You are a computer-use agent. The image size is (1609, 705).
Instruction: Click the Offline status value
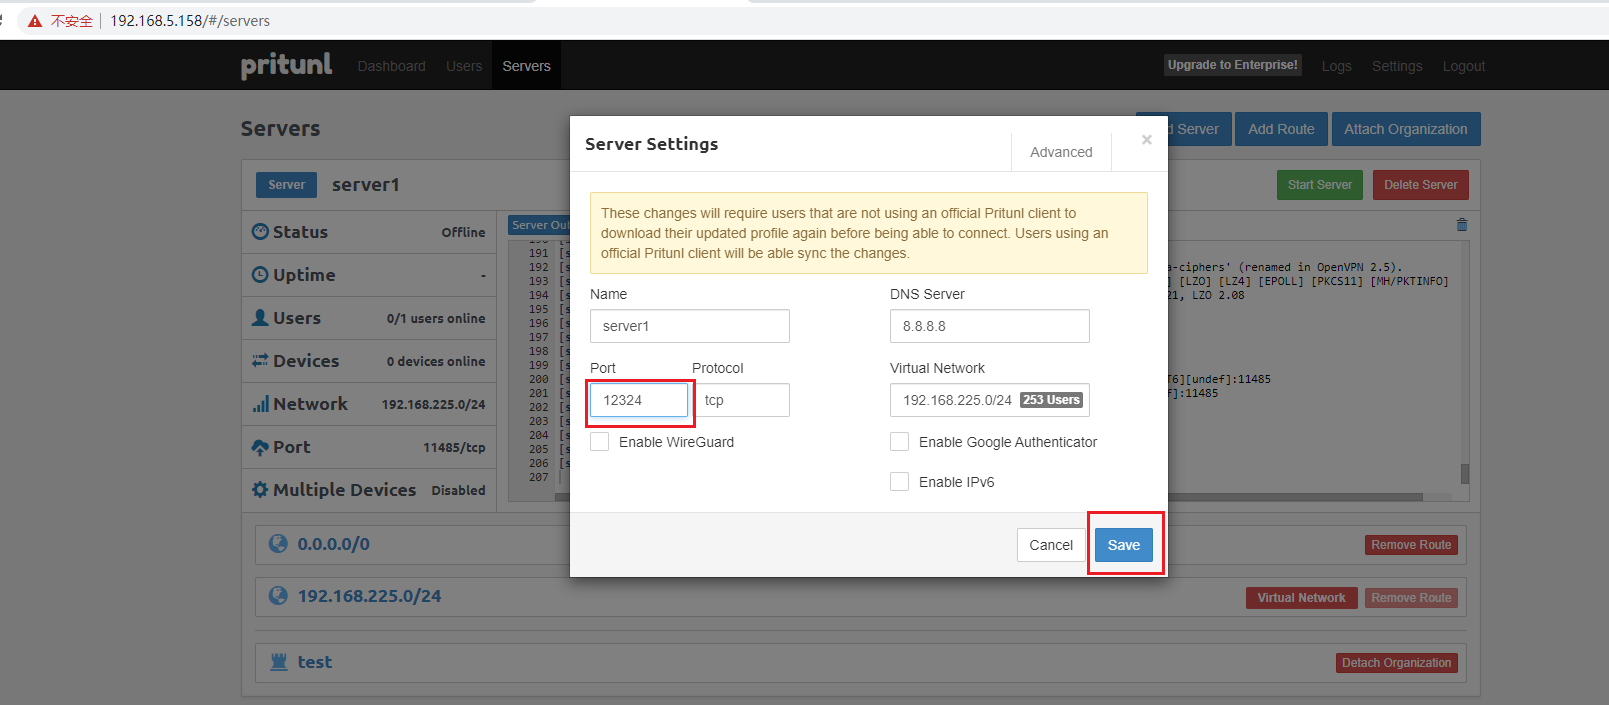pyautogui.click(x=464, y=232)
